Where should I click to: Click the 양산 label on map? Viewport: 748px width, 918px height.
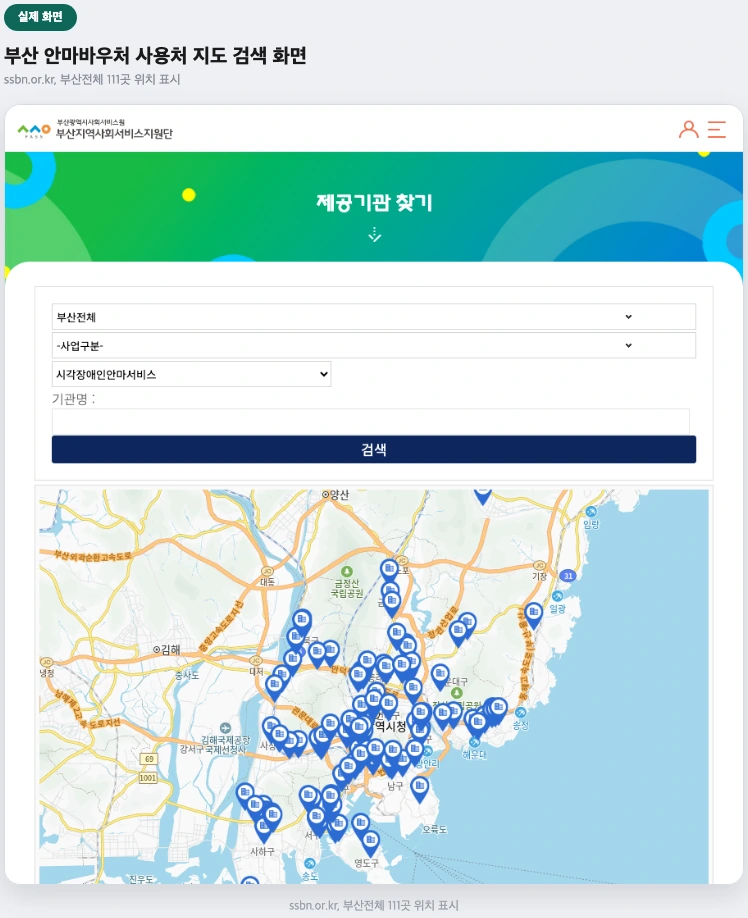(x=336, y=495)
